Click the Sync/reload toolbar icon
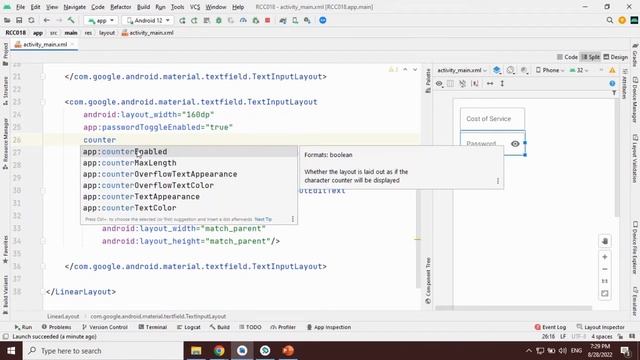This screenshot has width=640, height=360. click(31, 20)
